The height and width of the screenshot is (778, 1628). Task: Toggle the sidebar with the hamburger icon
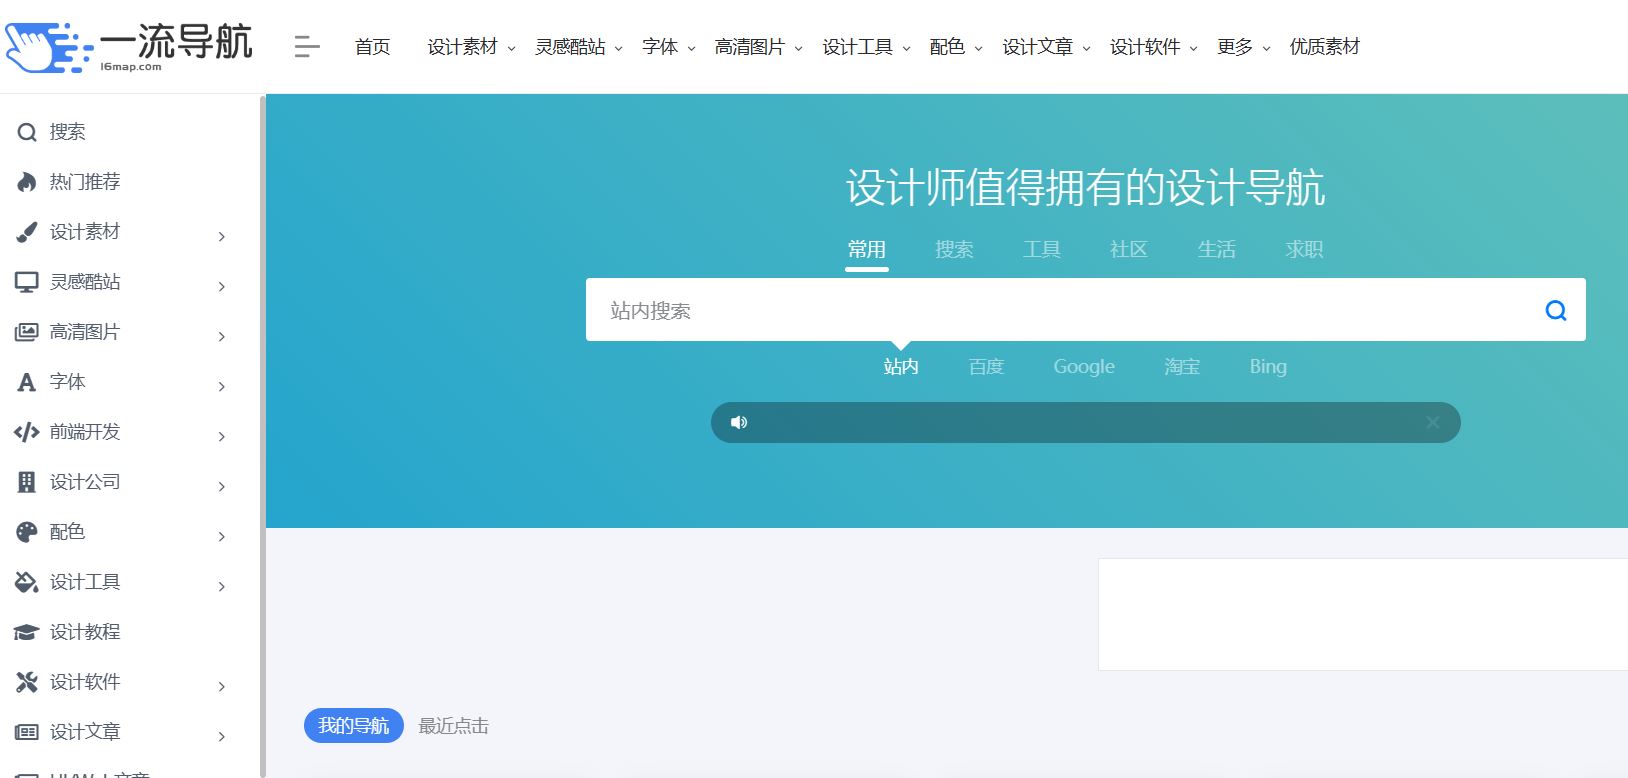click(x=307, y=46)
